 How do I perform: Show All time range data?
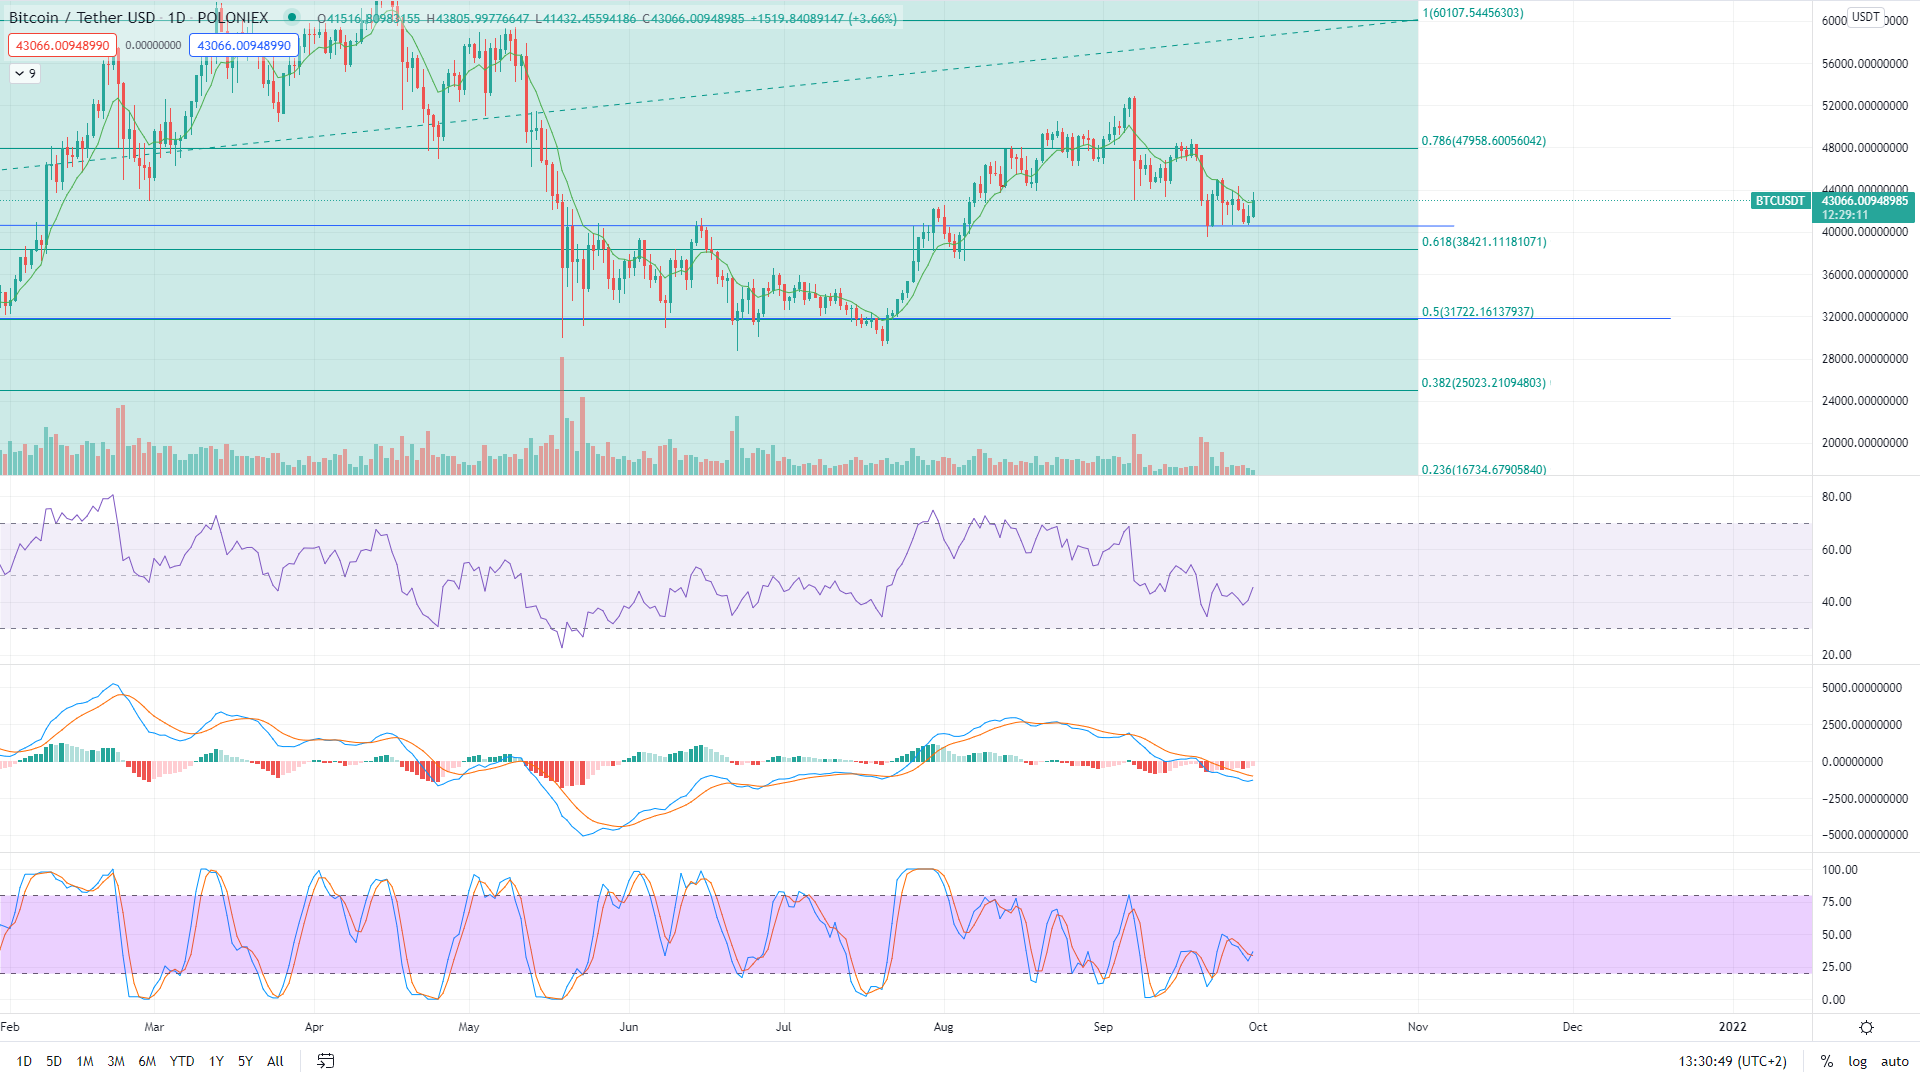275,1061
